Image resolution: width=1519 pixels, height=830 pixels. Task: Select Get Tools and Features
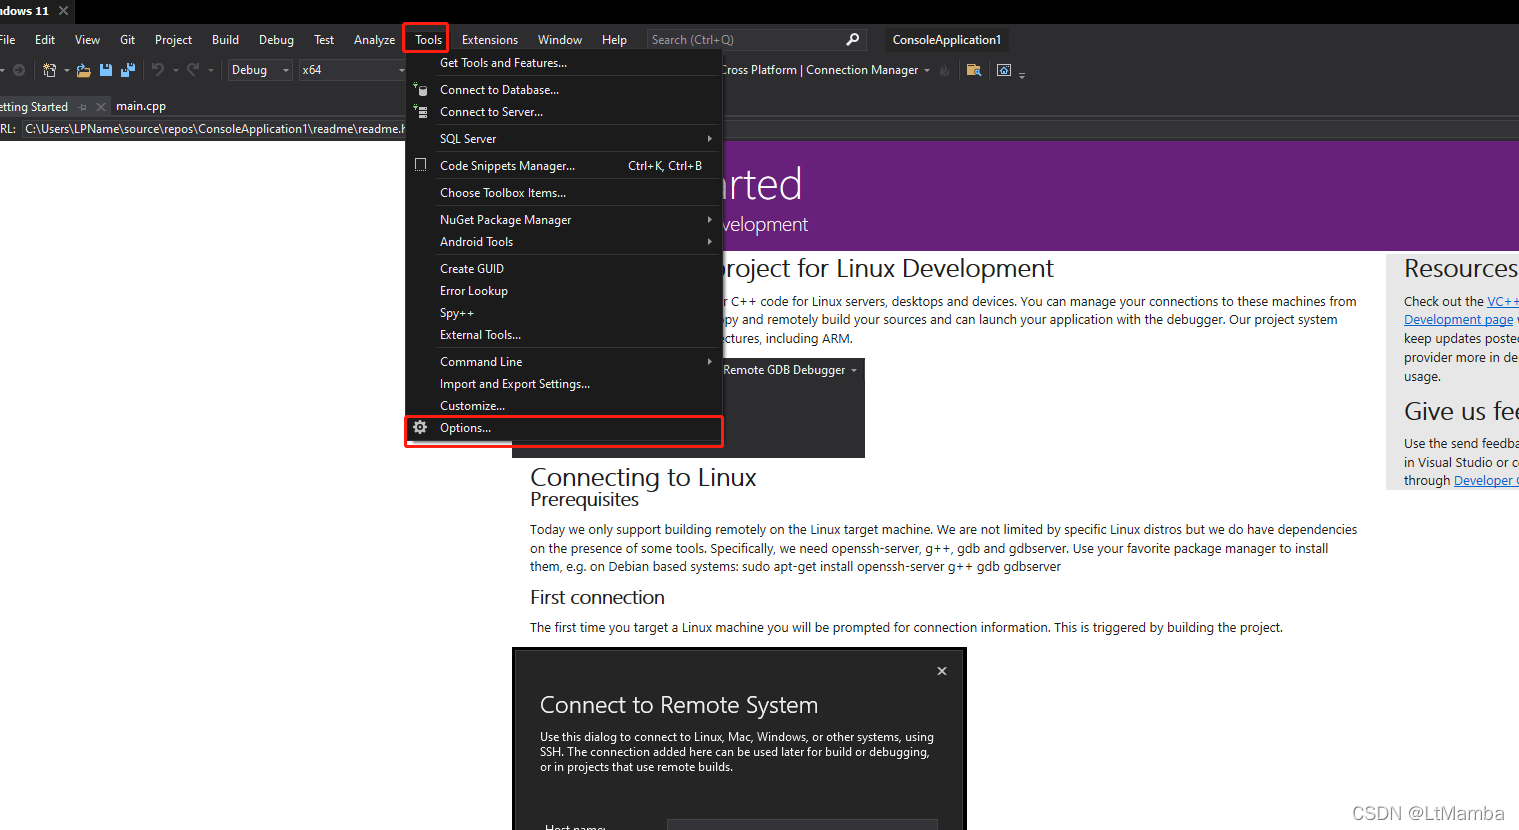click(563, 63)
